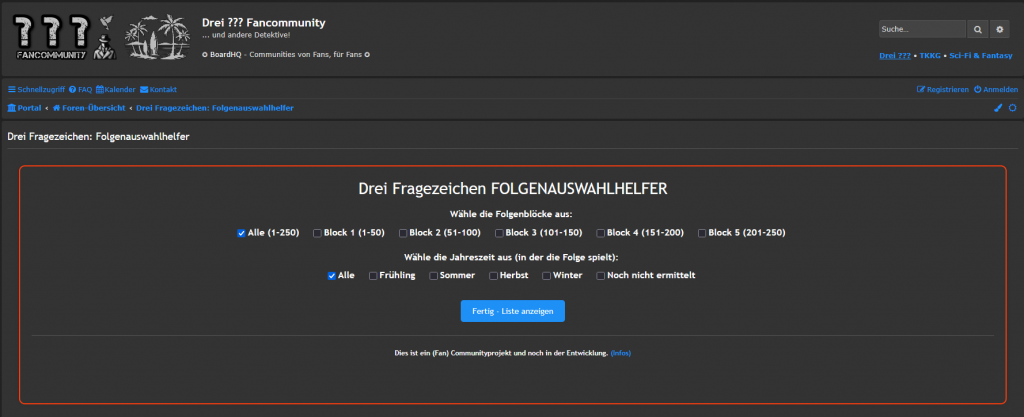Screen dimensions: 1024x417
Task: Open Kontakt envelope link
Action: [158, 89]
